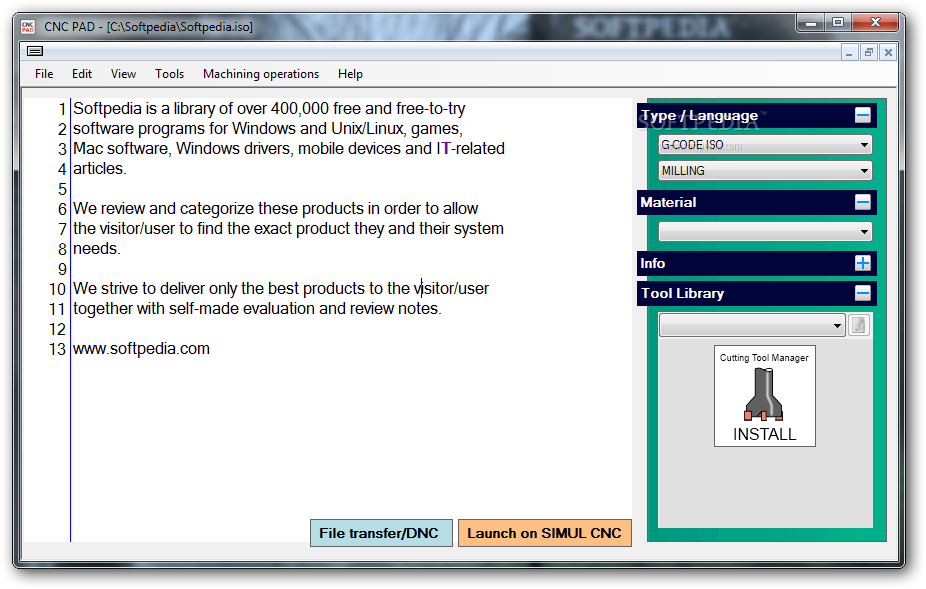Maximize the CNC PAD main window
This screenshot has width=926, height=589.
[x=838, y=23]
